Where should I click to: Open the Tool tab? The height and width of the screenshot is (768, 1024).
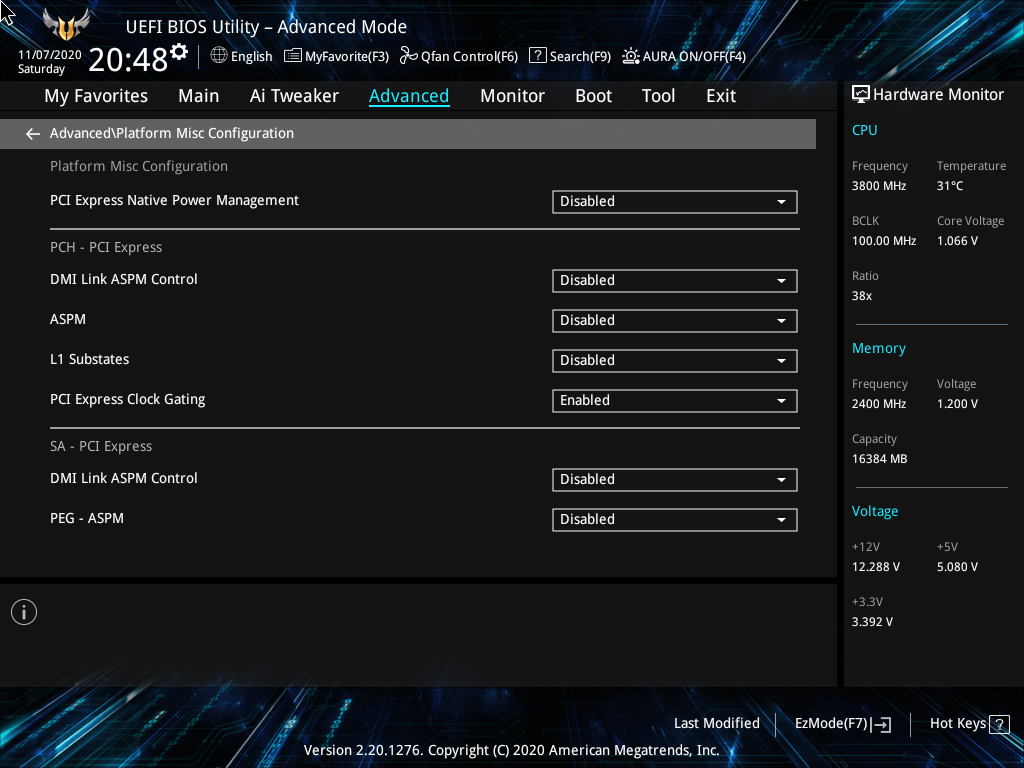coord(658,96)
